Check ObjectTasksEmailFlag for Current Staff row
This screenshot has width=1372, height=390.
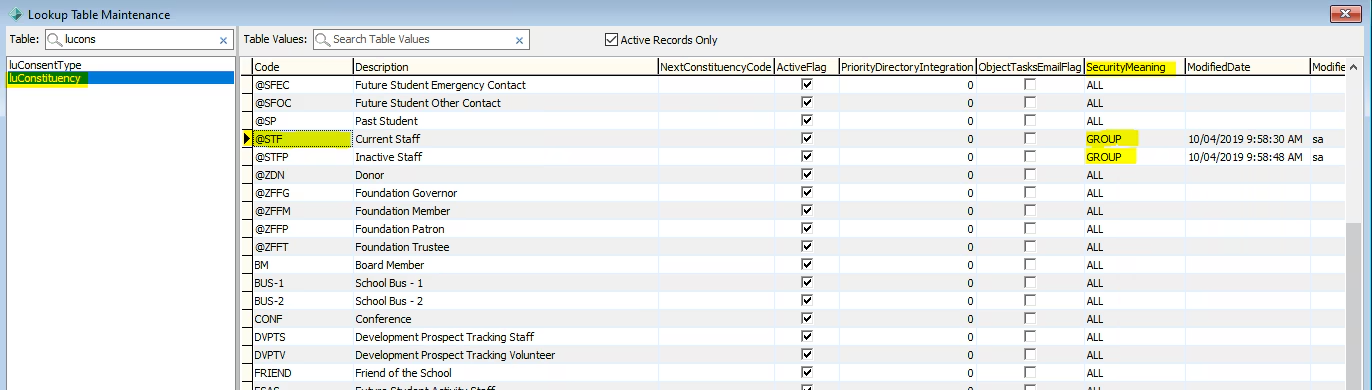point(1030,139)
